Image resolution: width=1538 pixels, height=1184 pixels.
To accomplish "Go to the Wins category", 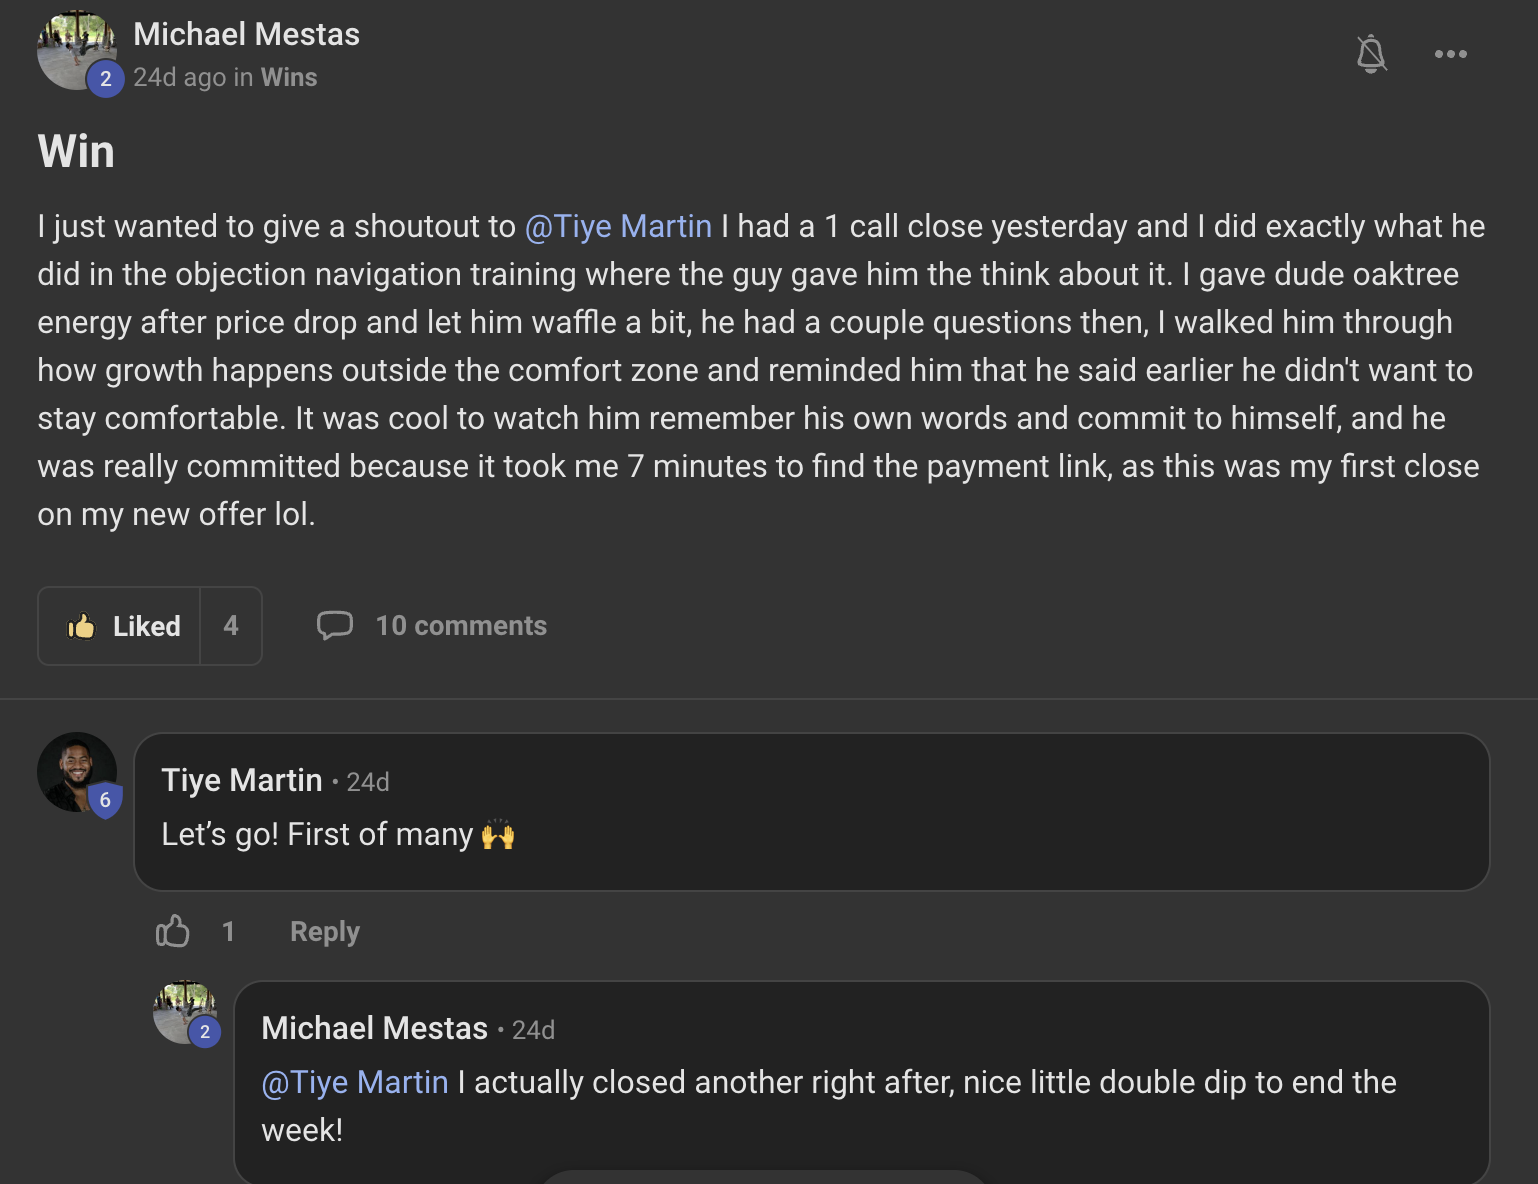I will [x=289, y=78].
